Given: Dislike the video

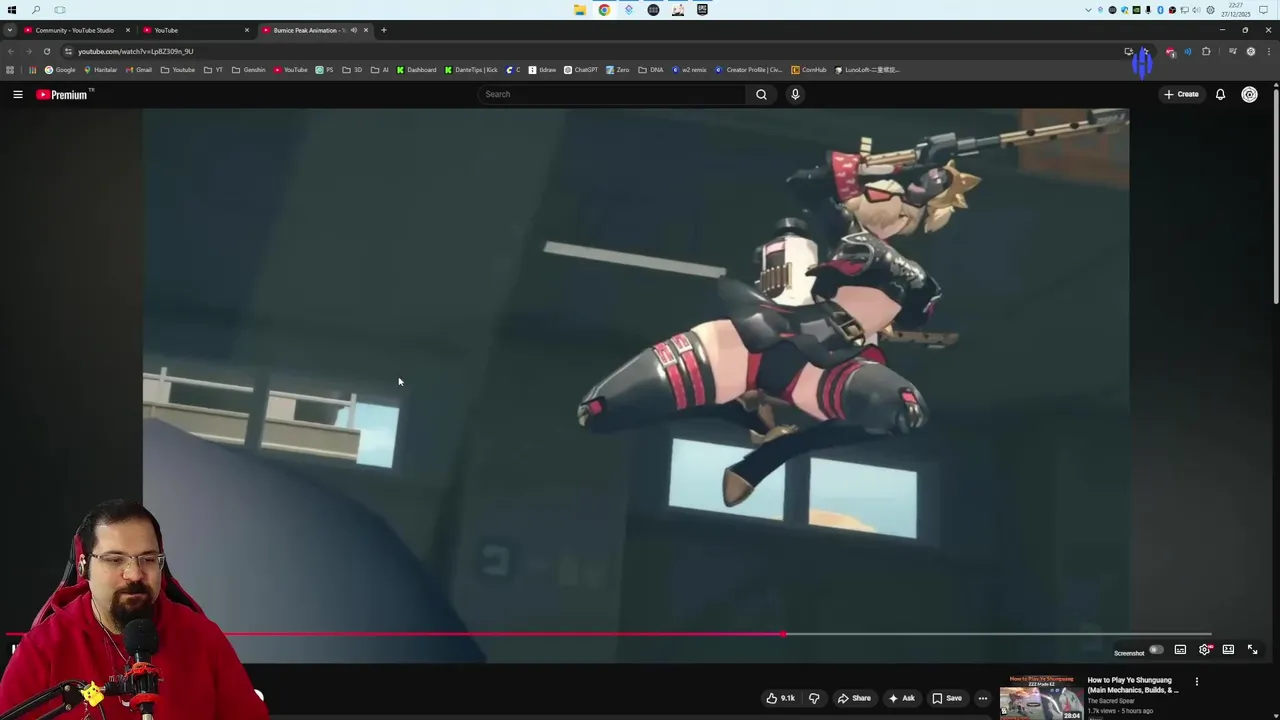Looking at the screenshot, I should tap(814, 698).
